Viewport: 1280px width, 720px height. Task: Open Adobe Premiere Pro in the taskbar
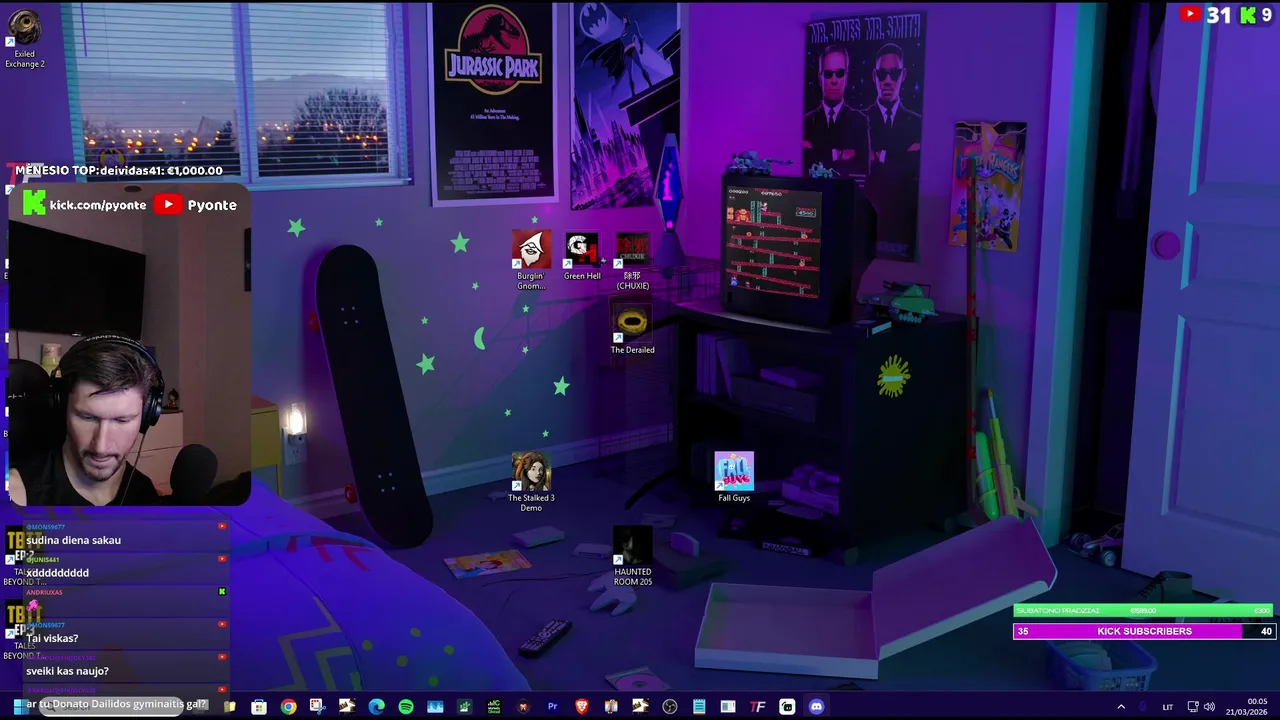tap(552, 706)
